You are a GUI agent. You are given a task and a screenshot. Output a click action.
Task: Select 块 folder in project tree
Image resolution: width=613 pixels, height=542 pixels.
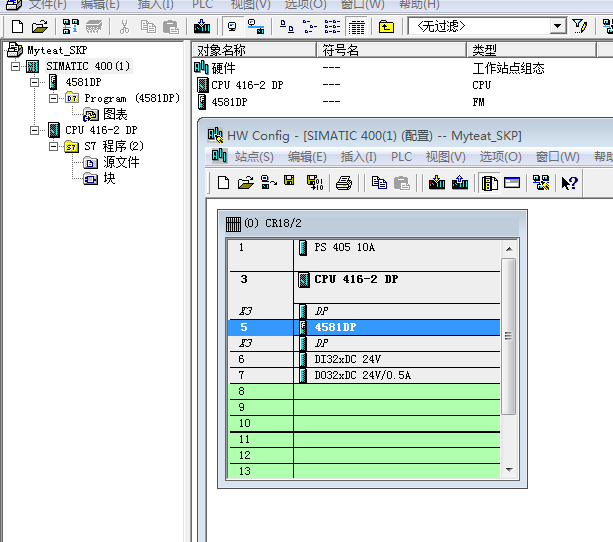pyautogui.click(x=109, y=178)
